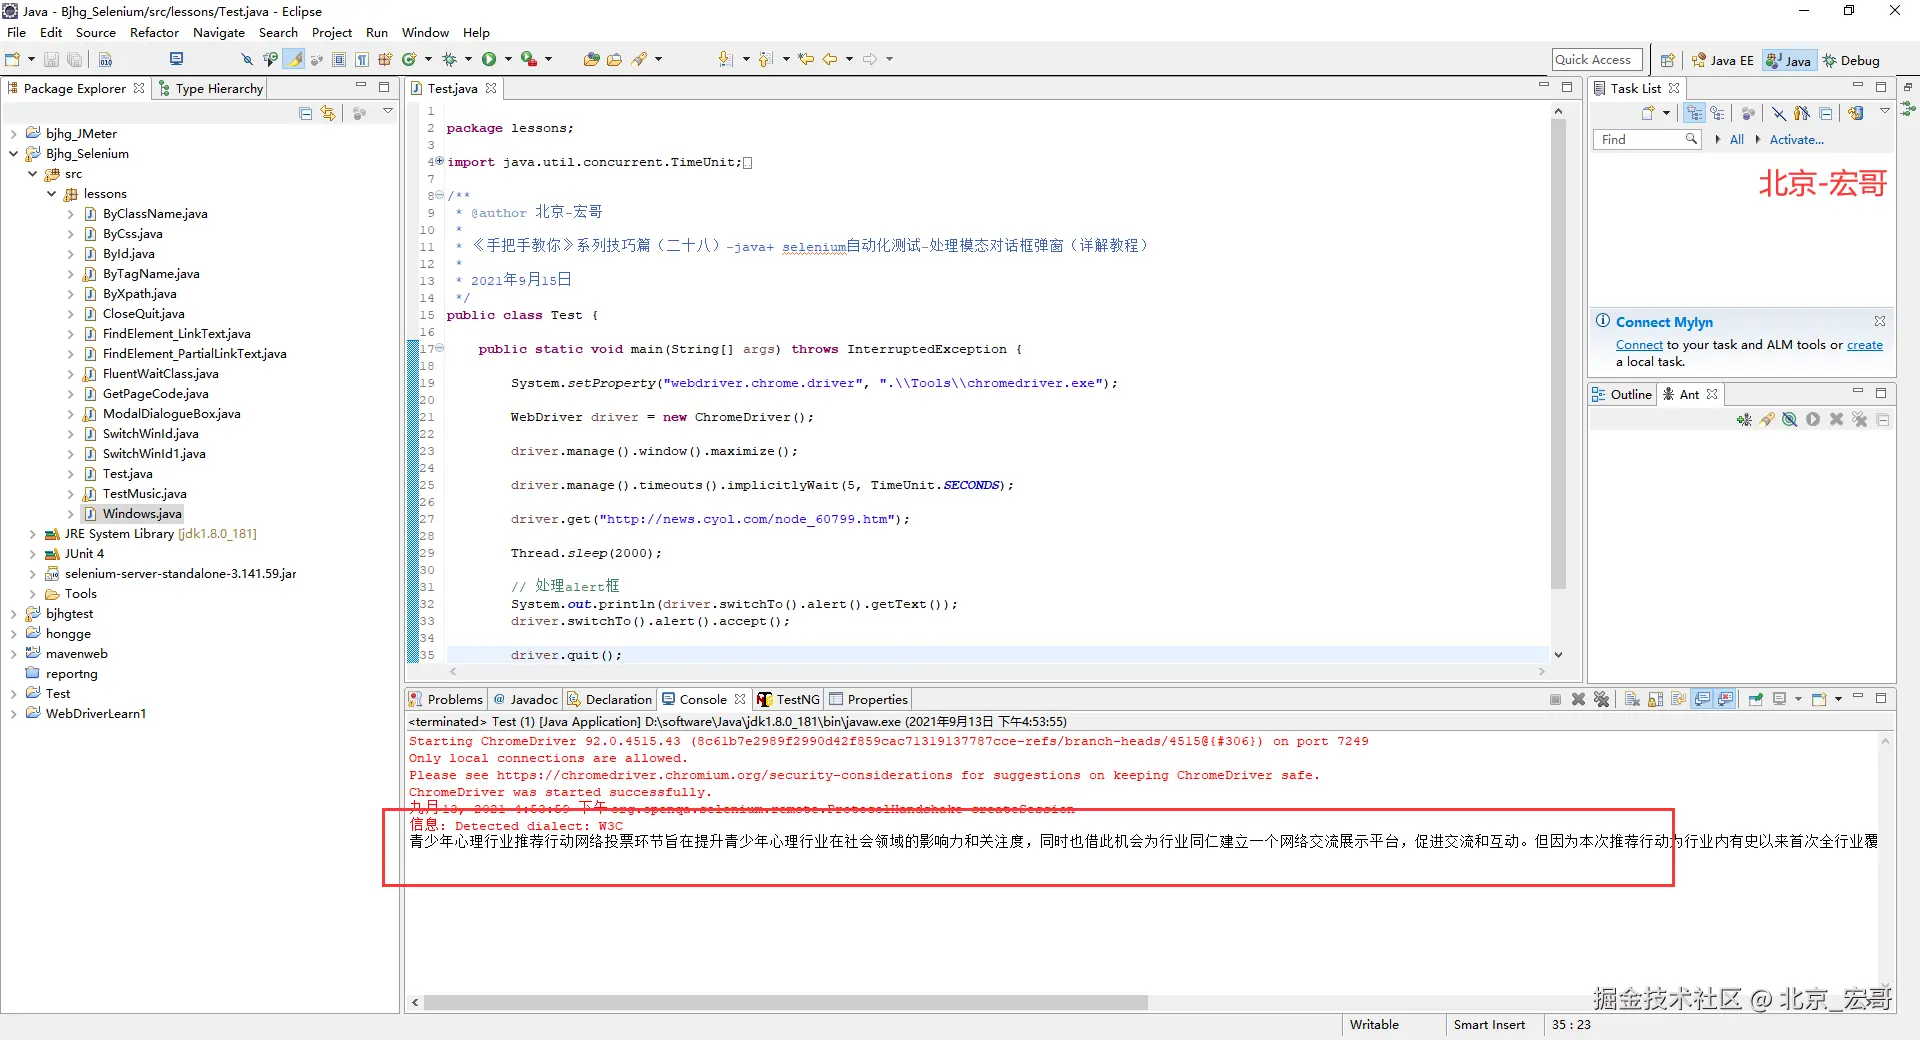Expand the Tools folder node
Image resolution: width=1920 pixels, height=1040 pixels.
click(x=32, y=594)
